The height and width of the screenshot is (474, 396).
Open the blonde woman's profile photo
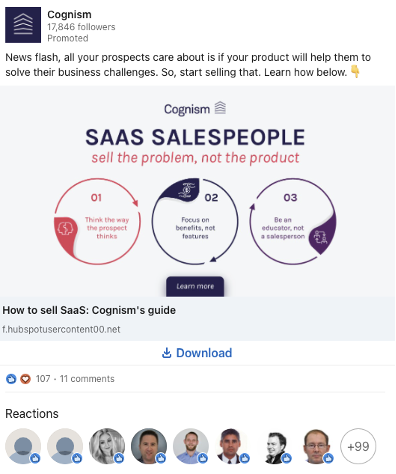click(x=107, y=446)
